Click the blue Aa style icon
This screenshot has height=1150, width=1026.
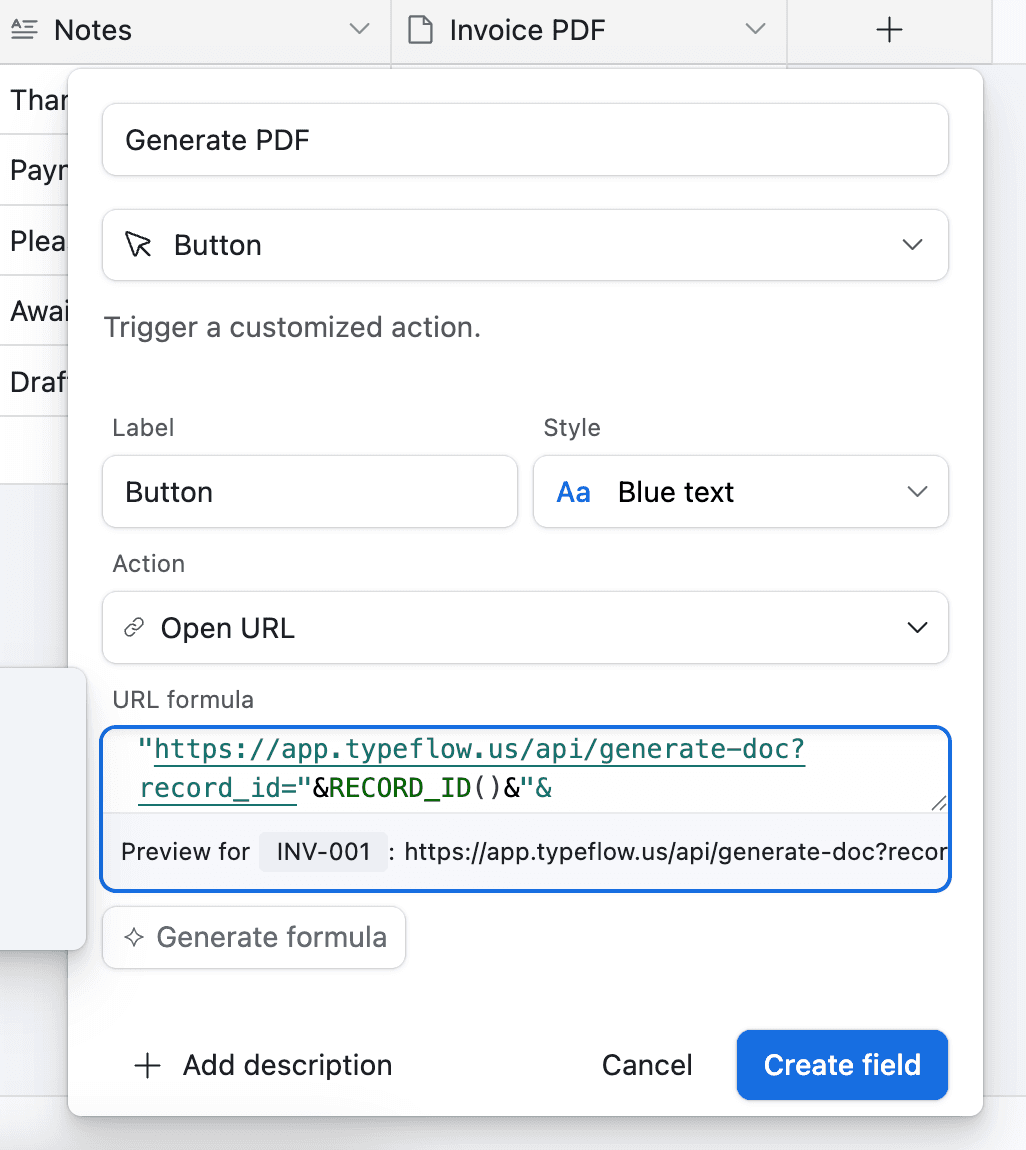(573, 492)
